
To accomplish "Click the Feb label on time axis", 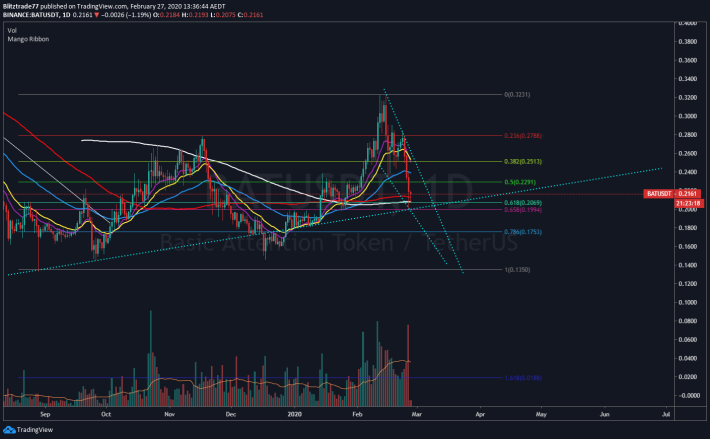I will pyautogui.click(x=357, y=414).
